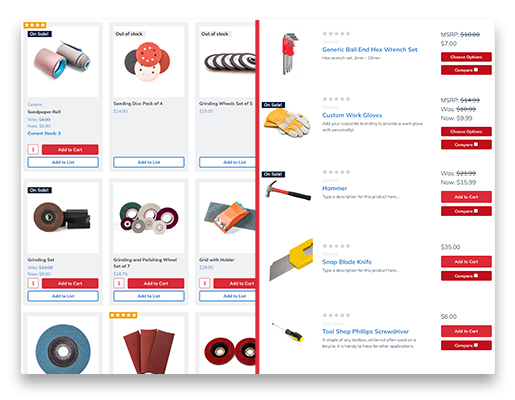Add Hammer to cart

[x=466, y=197]
